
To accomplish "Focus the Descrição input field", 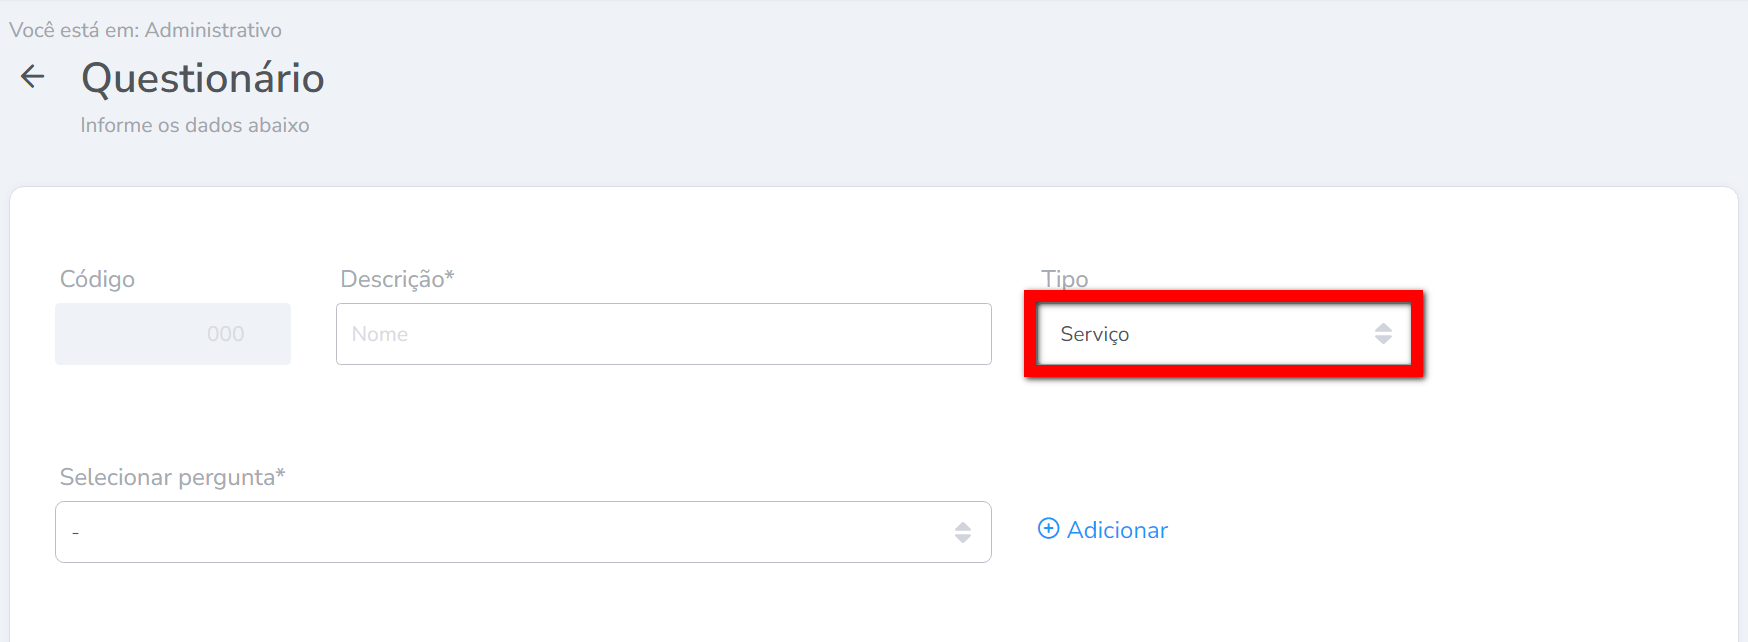I will click(663, 334).
